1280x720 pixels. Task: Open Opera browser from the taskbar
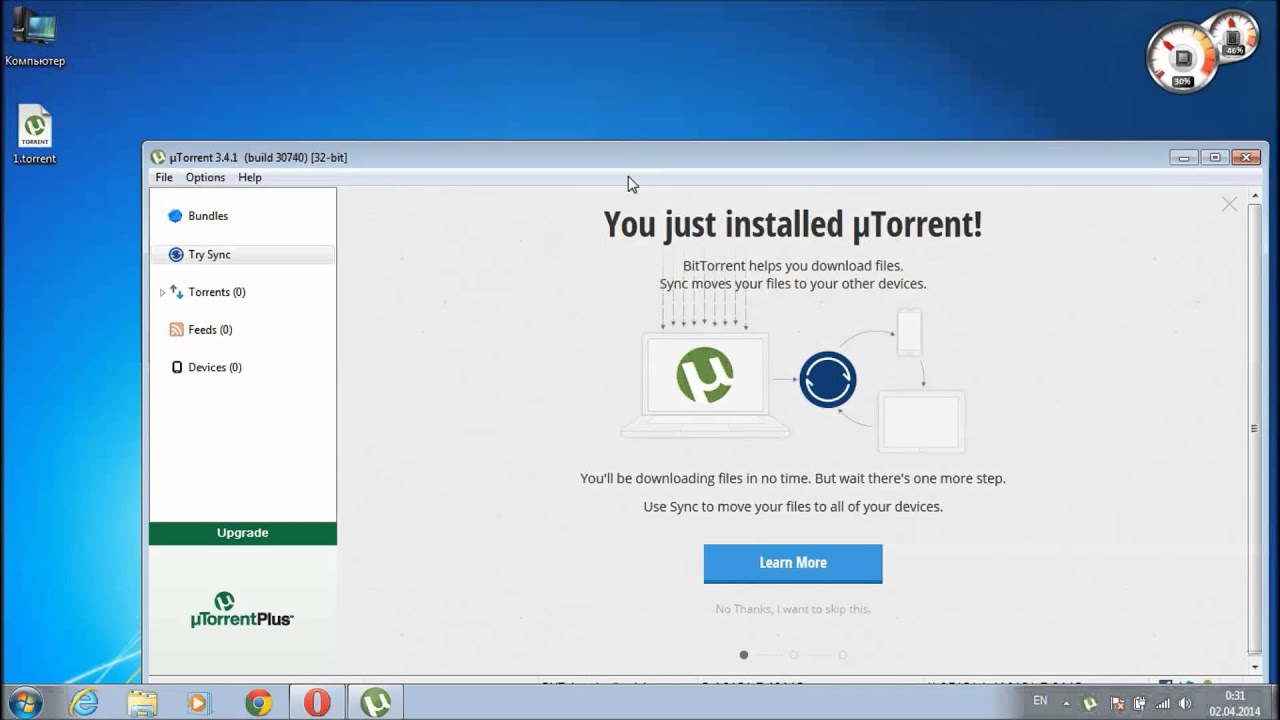[317, 703]
